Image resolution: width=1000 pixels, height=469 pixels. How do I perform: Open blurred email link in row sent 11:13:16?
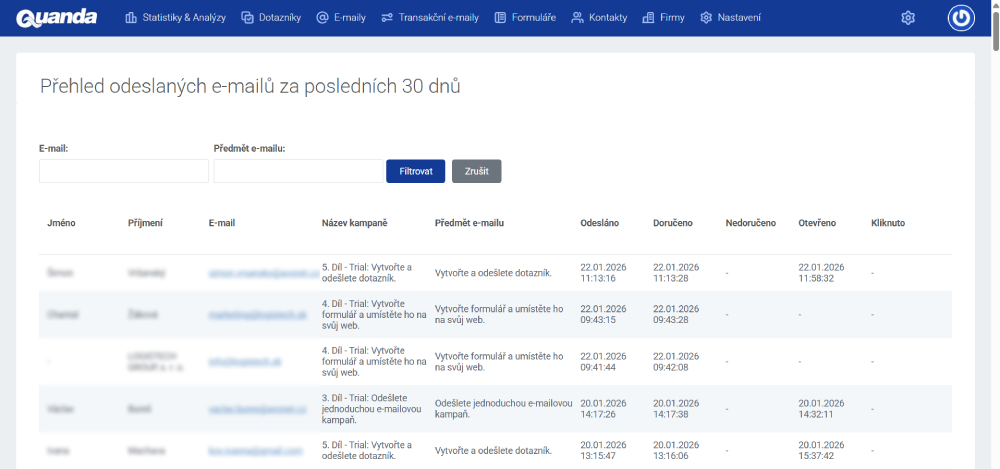tap(263, 273)
